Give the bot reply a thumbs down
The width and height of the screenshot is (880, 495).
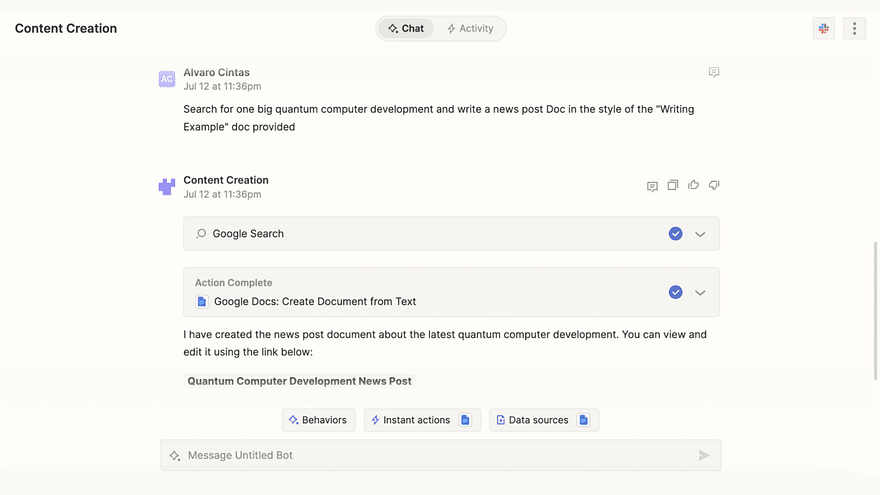(714, 185)
